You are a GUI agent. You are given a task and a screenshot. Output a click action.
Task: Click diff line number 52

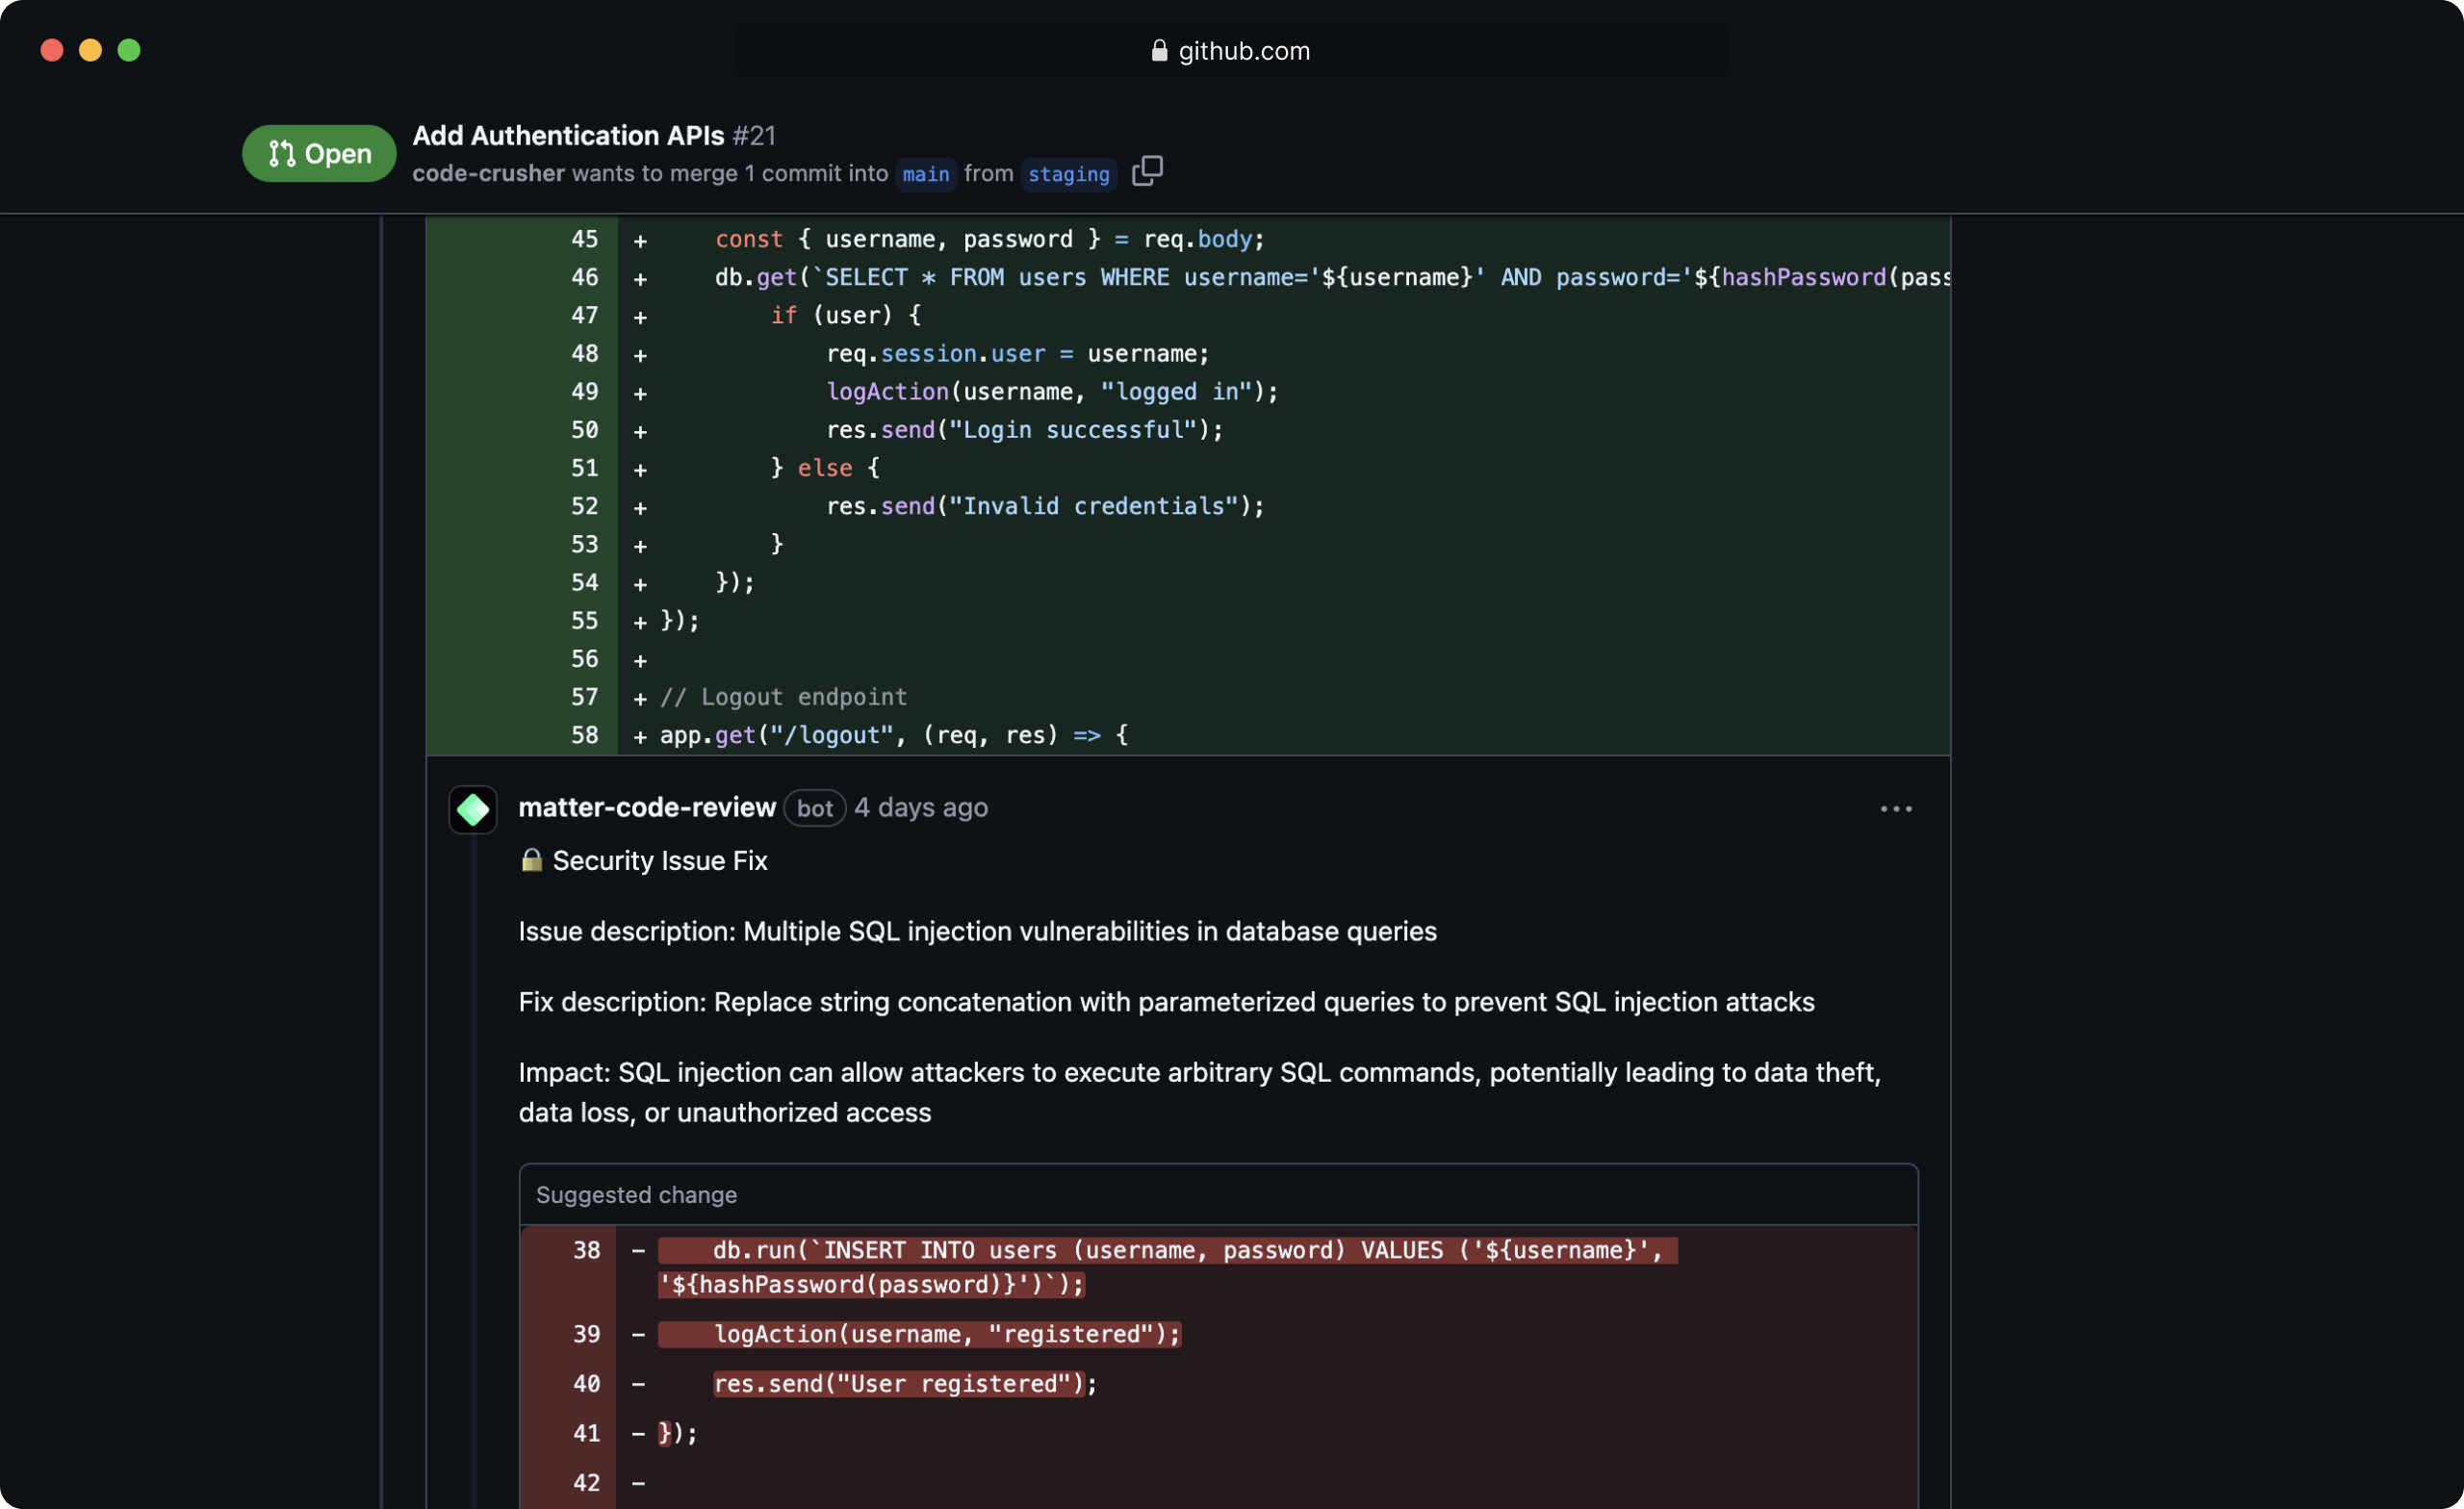585,506
